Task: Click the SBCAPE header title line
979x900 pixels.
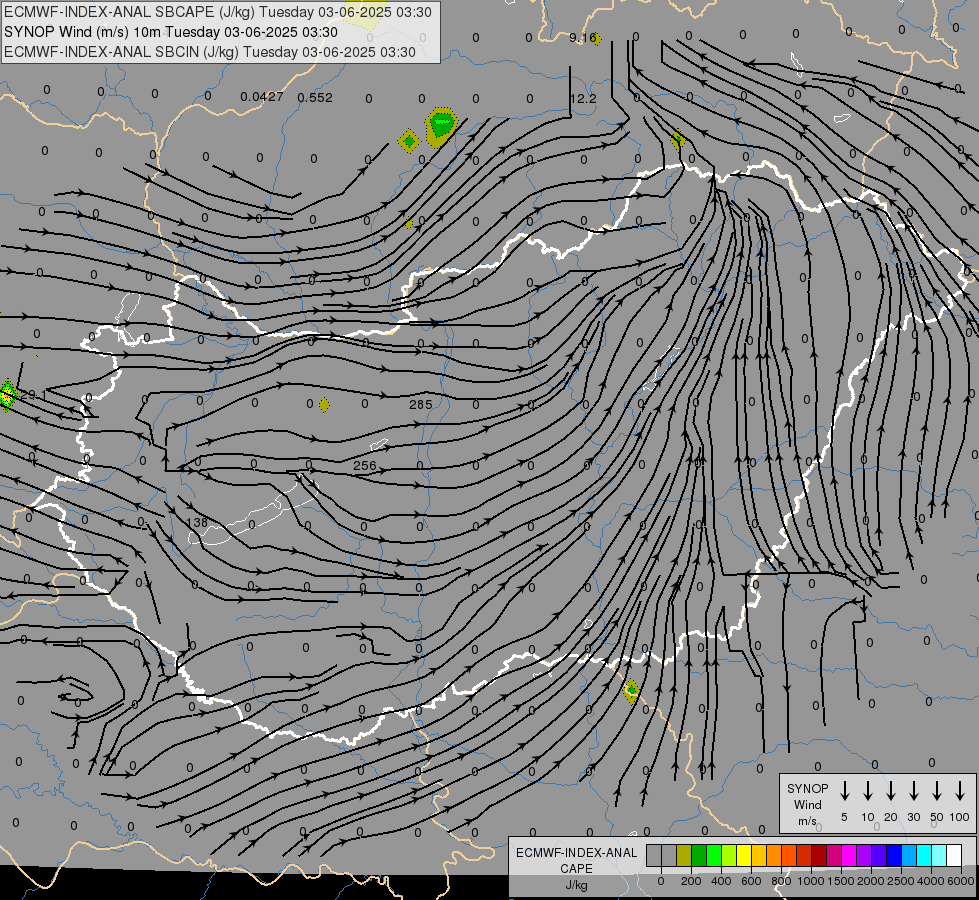Action: pyautogui.click(x=218, y=12)
